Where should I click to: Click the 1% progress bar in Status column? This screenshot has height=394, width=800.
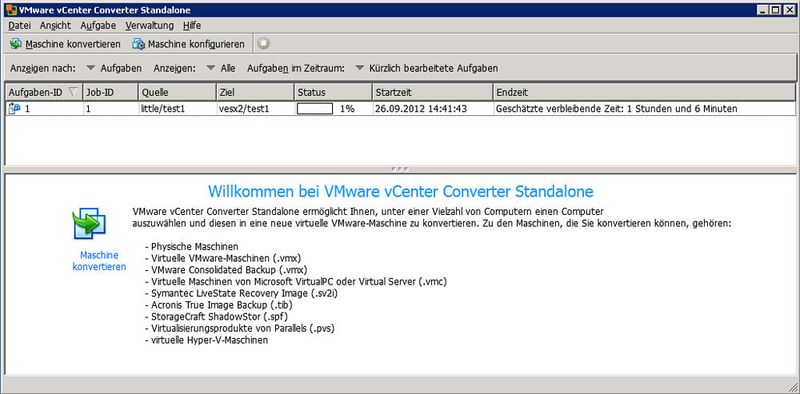[315, 109]
